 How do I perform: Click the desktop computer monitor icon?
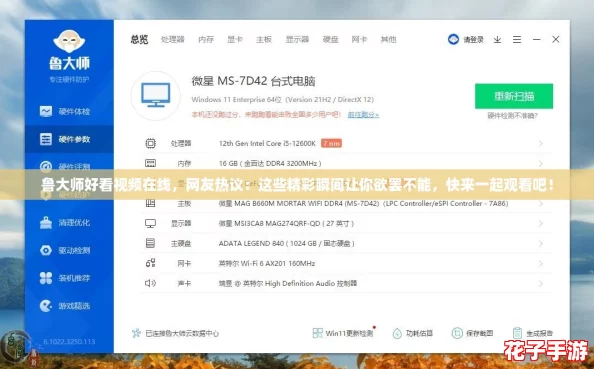(x=156, y=95)
